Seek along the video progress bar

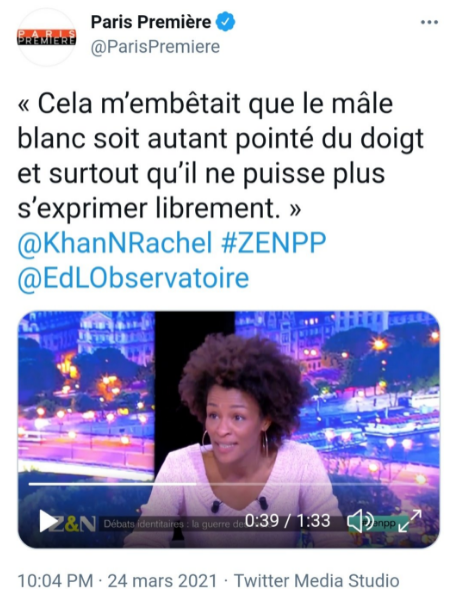(x=229, y=484)
